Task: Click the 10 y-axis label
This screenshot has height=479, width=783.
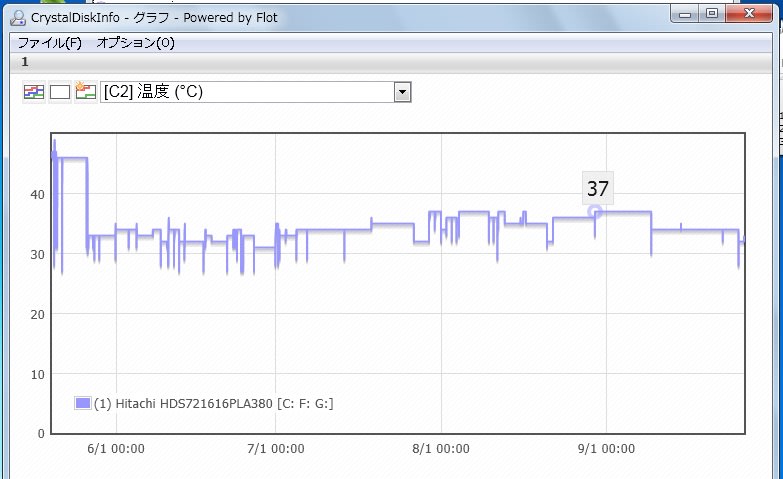Action: click(x=37, y=375)
